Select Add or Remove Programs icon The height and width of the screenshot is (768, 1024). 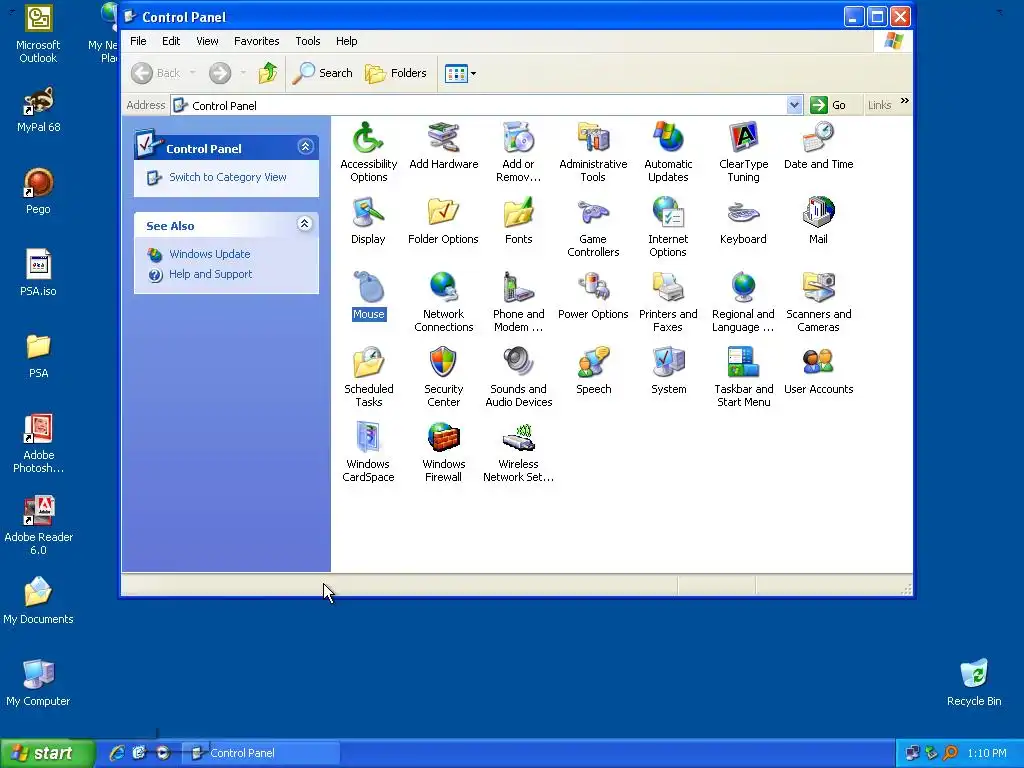pyautogui.click(x=519, y=152)
